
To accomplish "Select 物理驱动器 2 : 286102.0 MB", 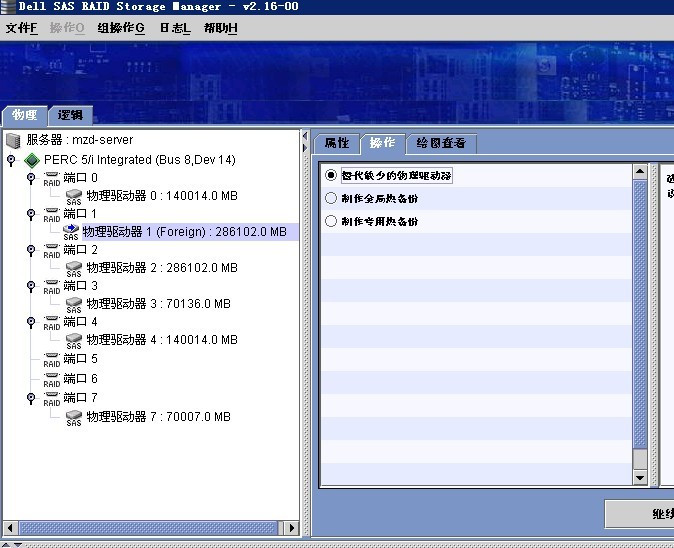I will pyautogui.click(x=162, y=268).
